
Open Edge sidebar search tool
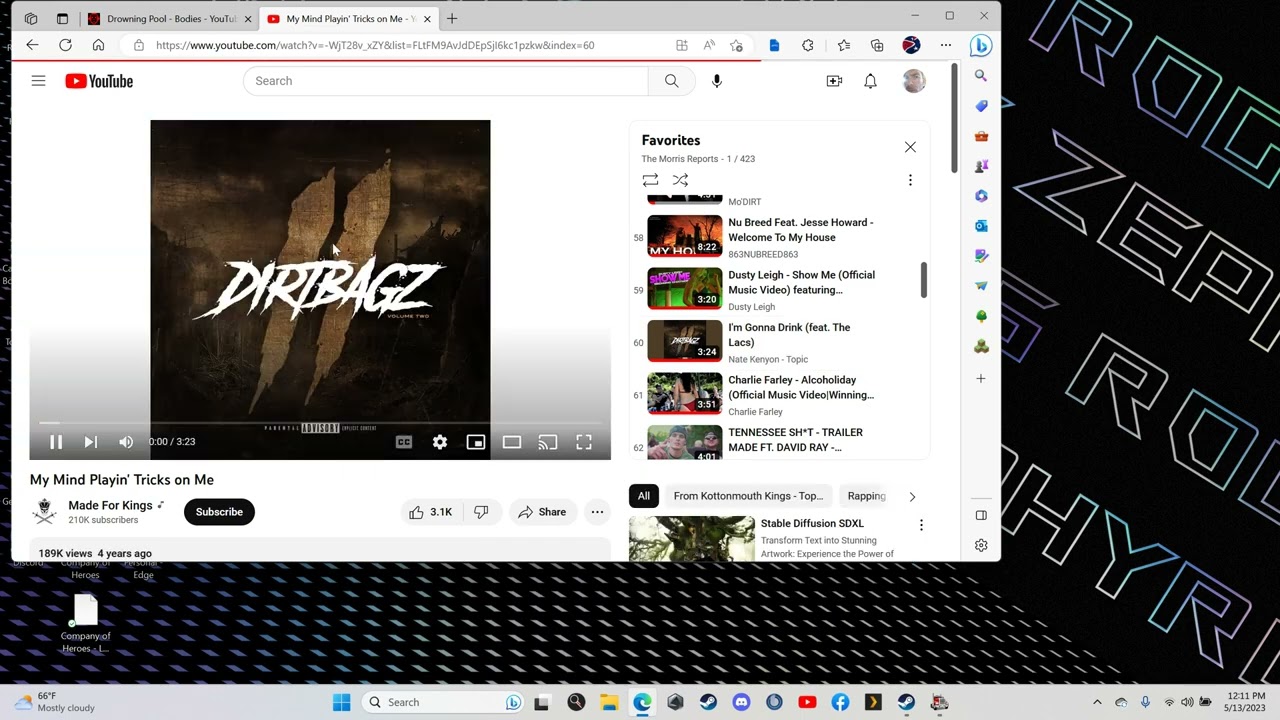[x=981, y=76]
